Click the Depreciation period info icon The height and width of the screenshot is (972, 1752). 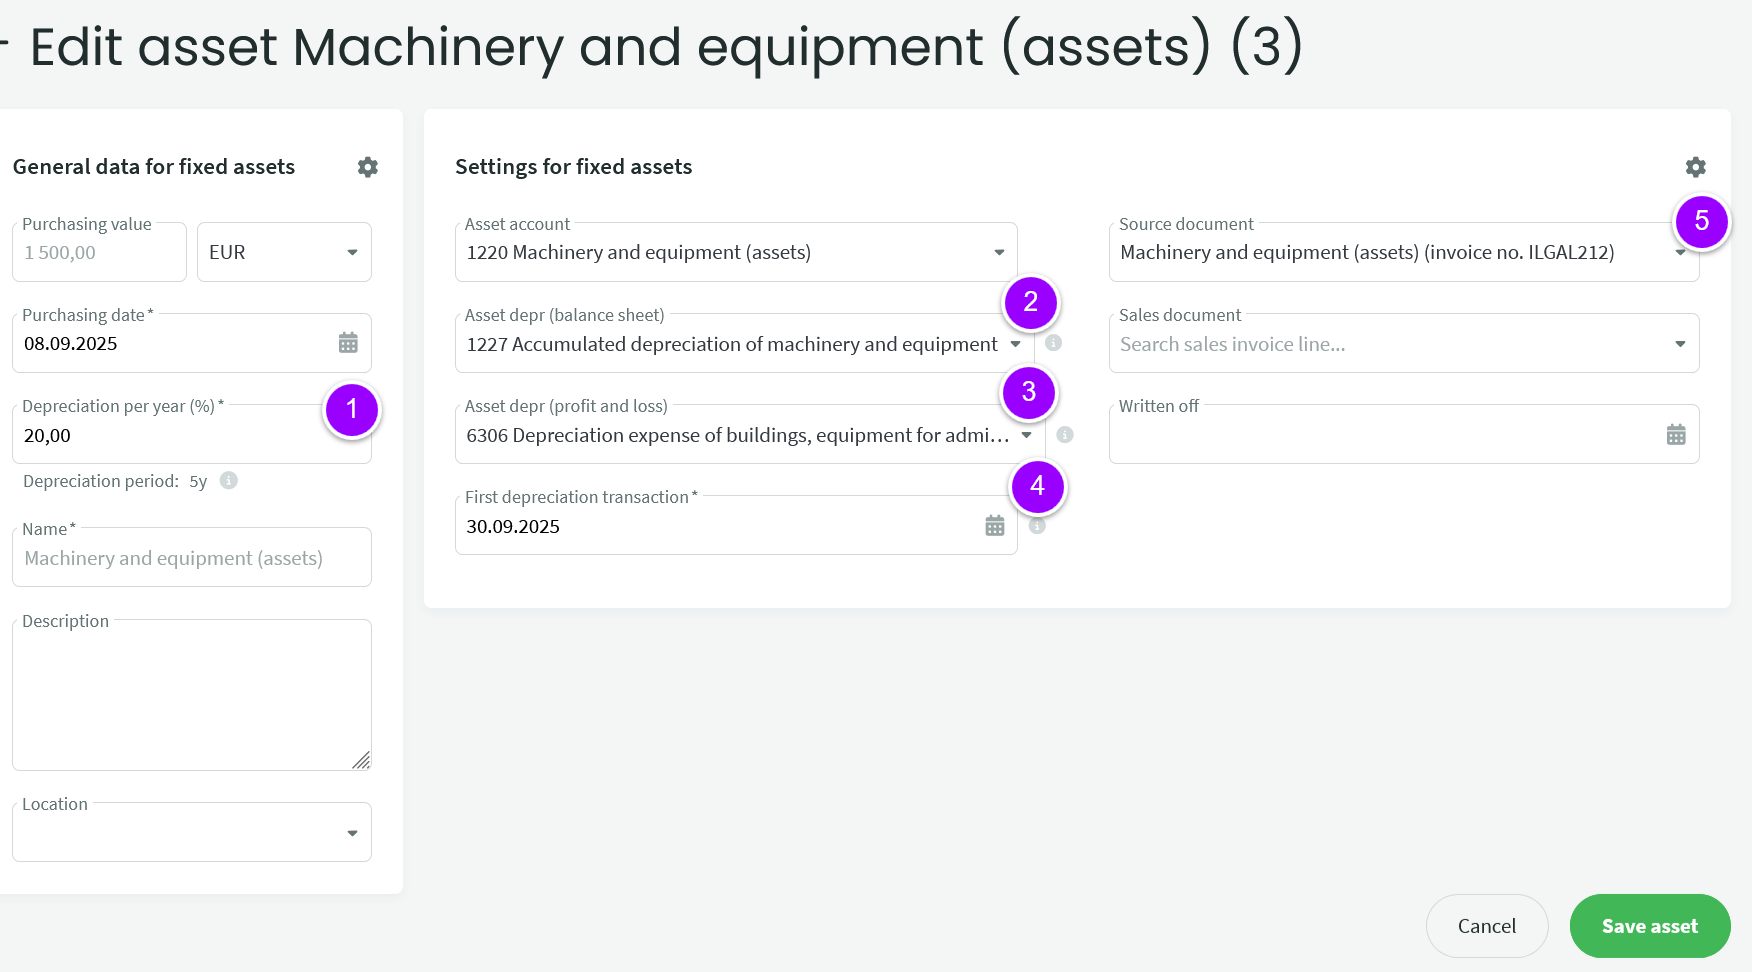point(229,481)
